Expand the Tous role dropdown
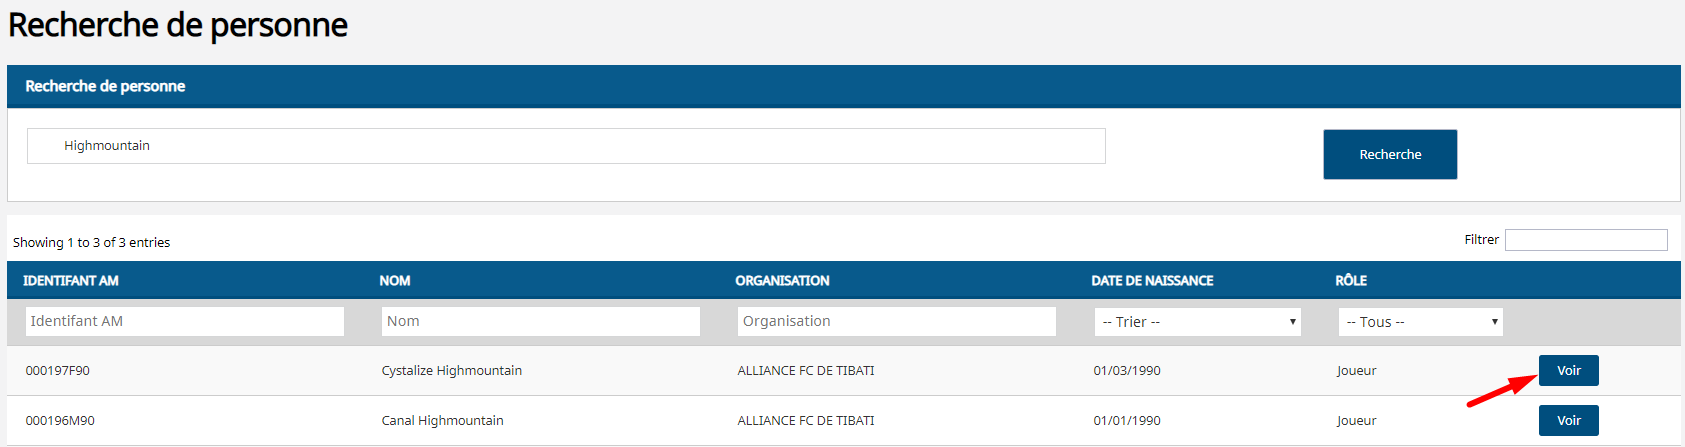Image resolution: width=1685 pixels, height=447 pixels. point(1420,322)
